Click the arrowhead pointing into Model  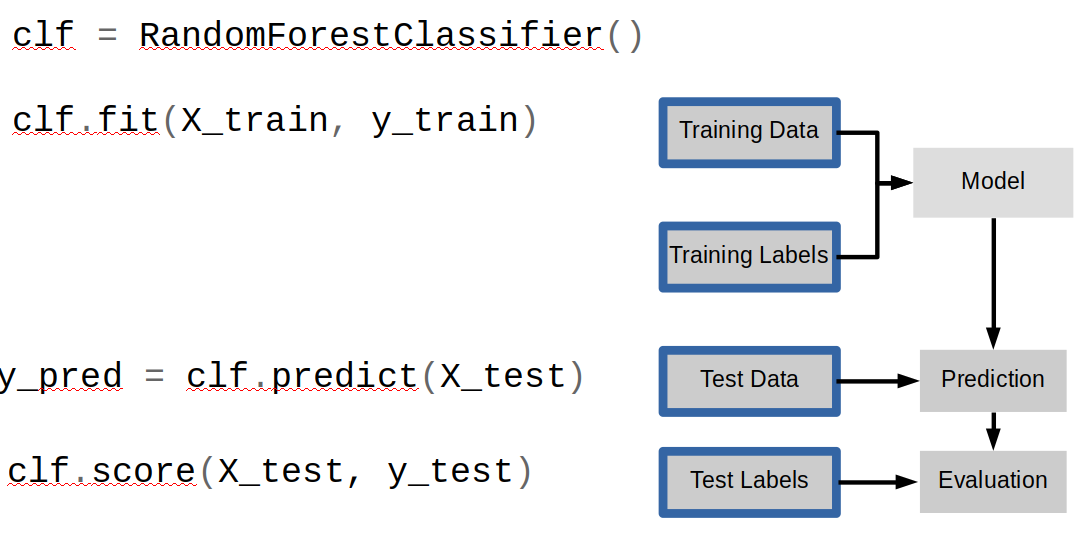coord(901,183)
